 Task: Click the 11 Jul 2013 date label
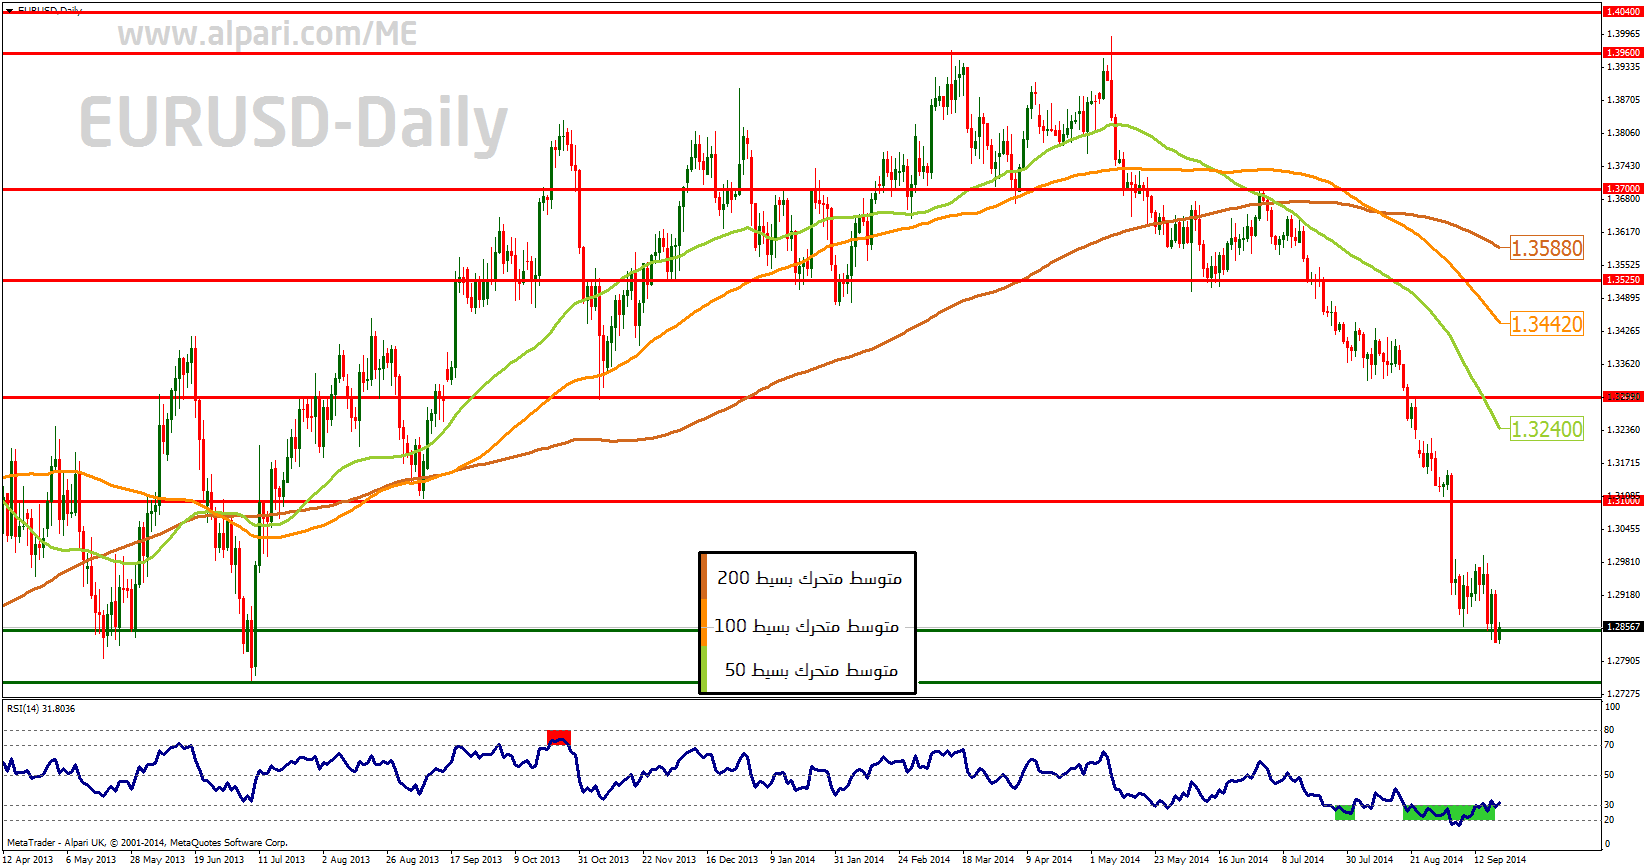281,859
